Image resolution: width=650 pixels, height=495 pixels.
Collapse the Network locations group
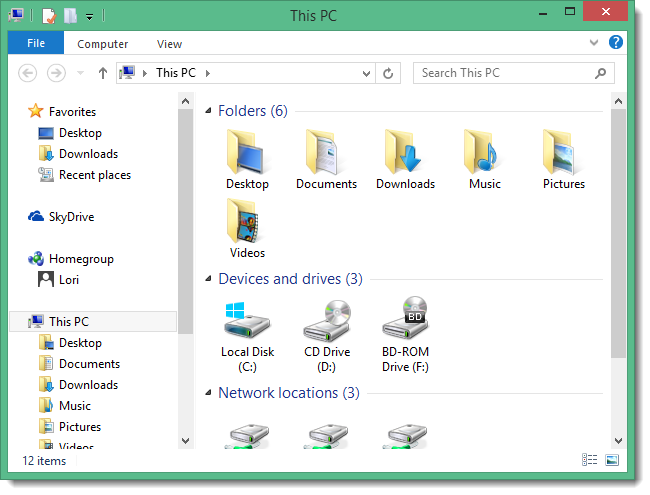209,392
